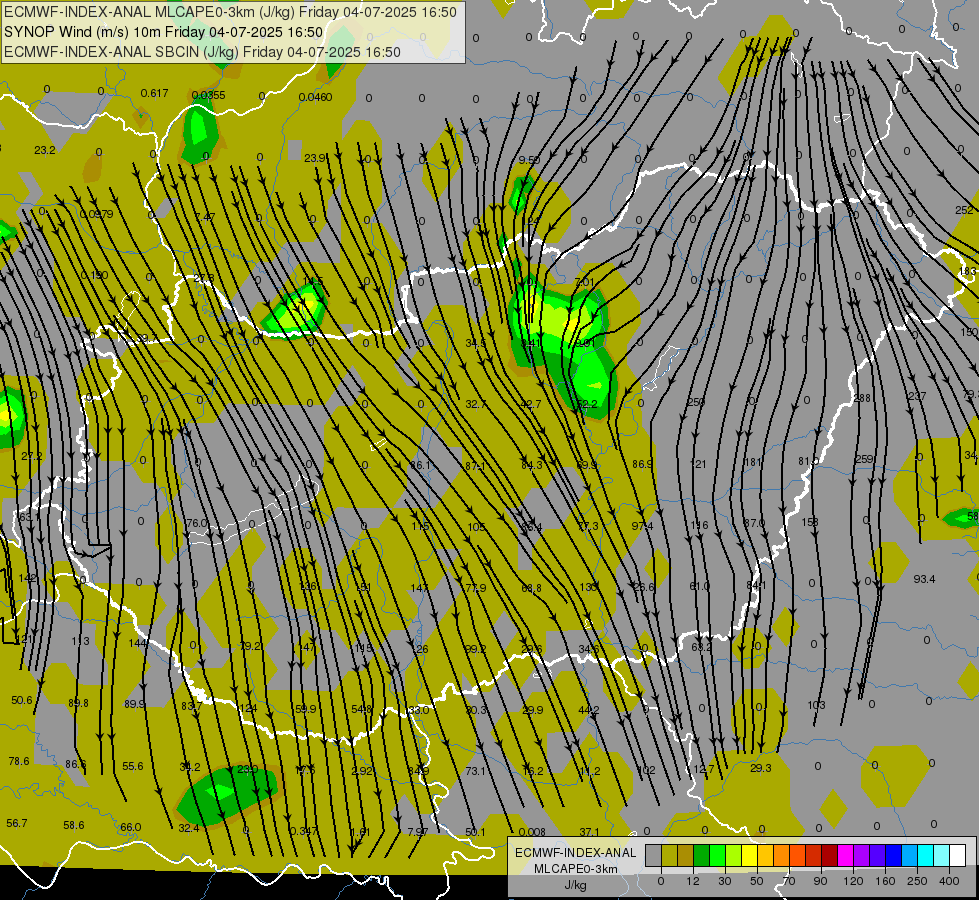Click the "J/kg" unit label in the legend

tap(576, 885)
